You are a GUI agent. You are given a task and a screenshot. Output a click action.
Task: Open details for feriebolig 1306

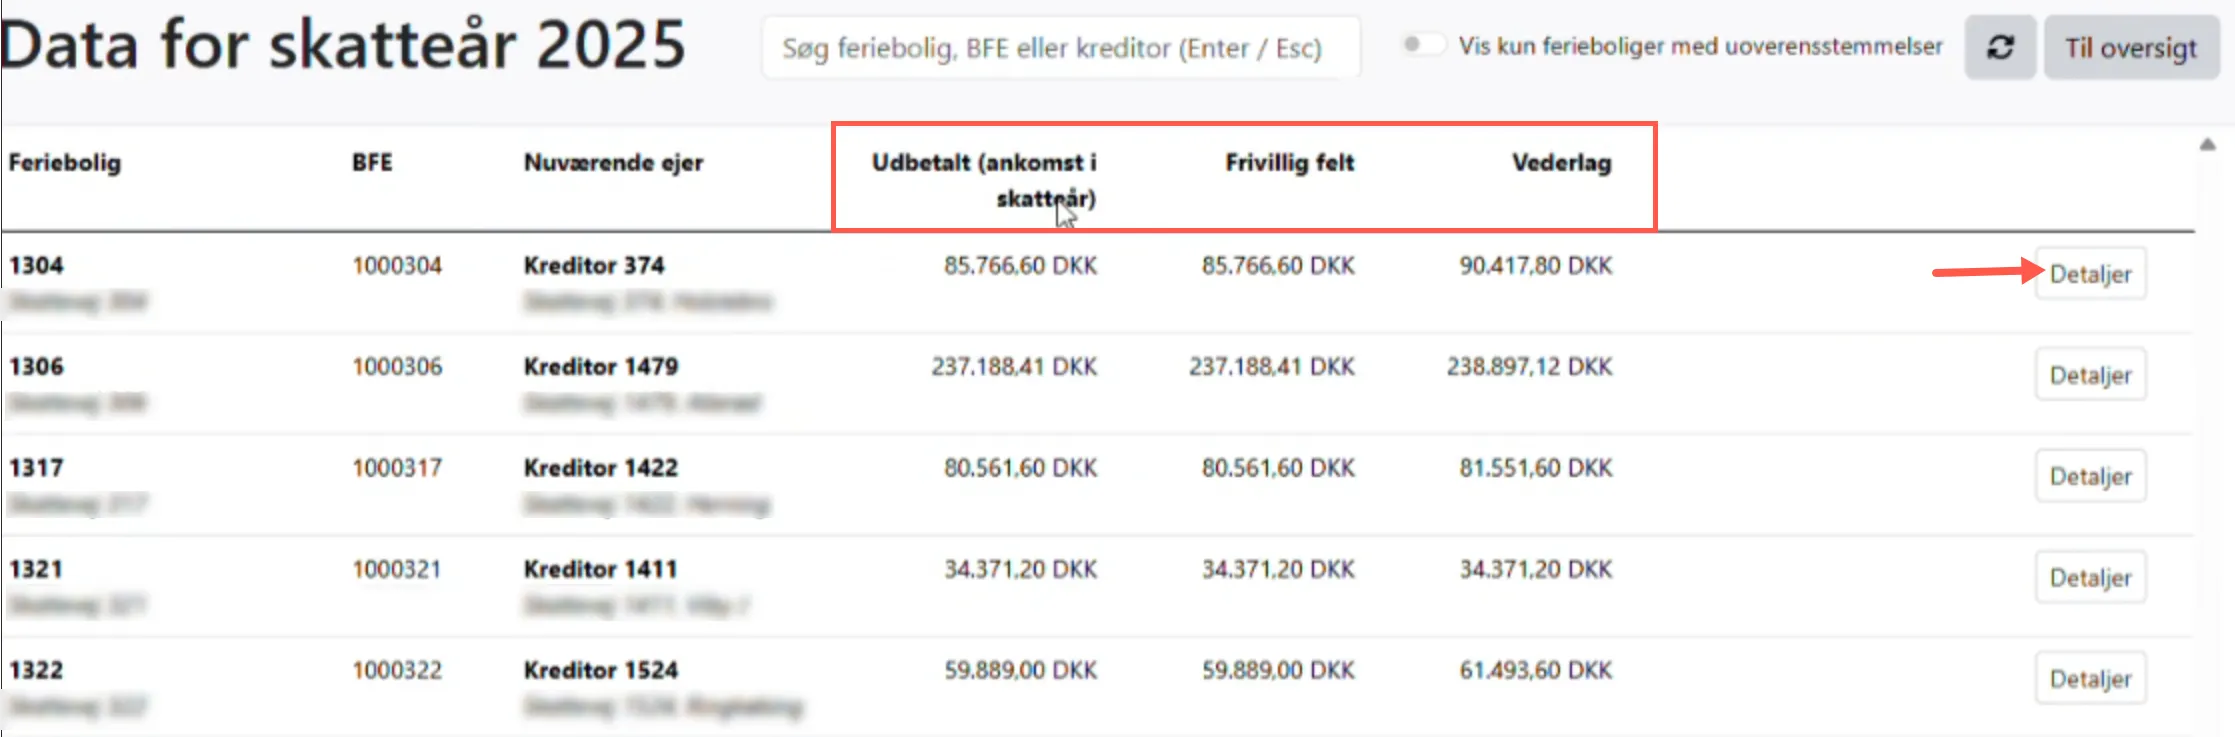coord(2090,374)
